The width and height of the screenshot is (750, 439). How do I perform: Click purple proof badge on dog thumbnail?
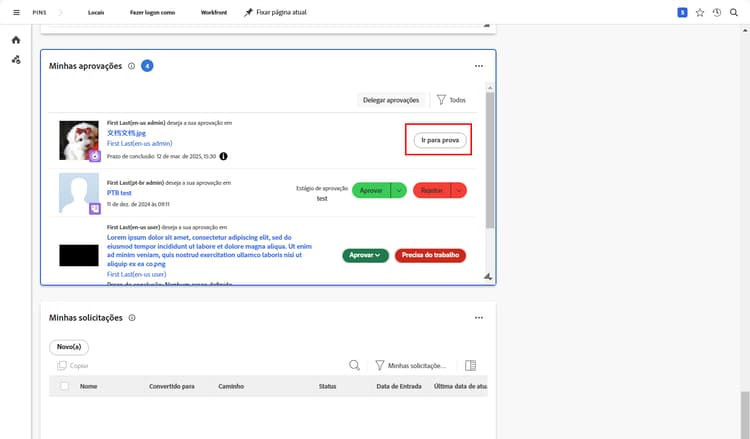click(x=95, y=156)
